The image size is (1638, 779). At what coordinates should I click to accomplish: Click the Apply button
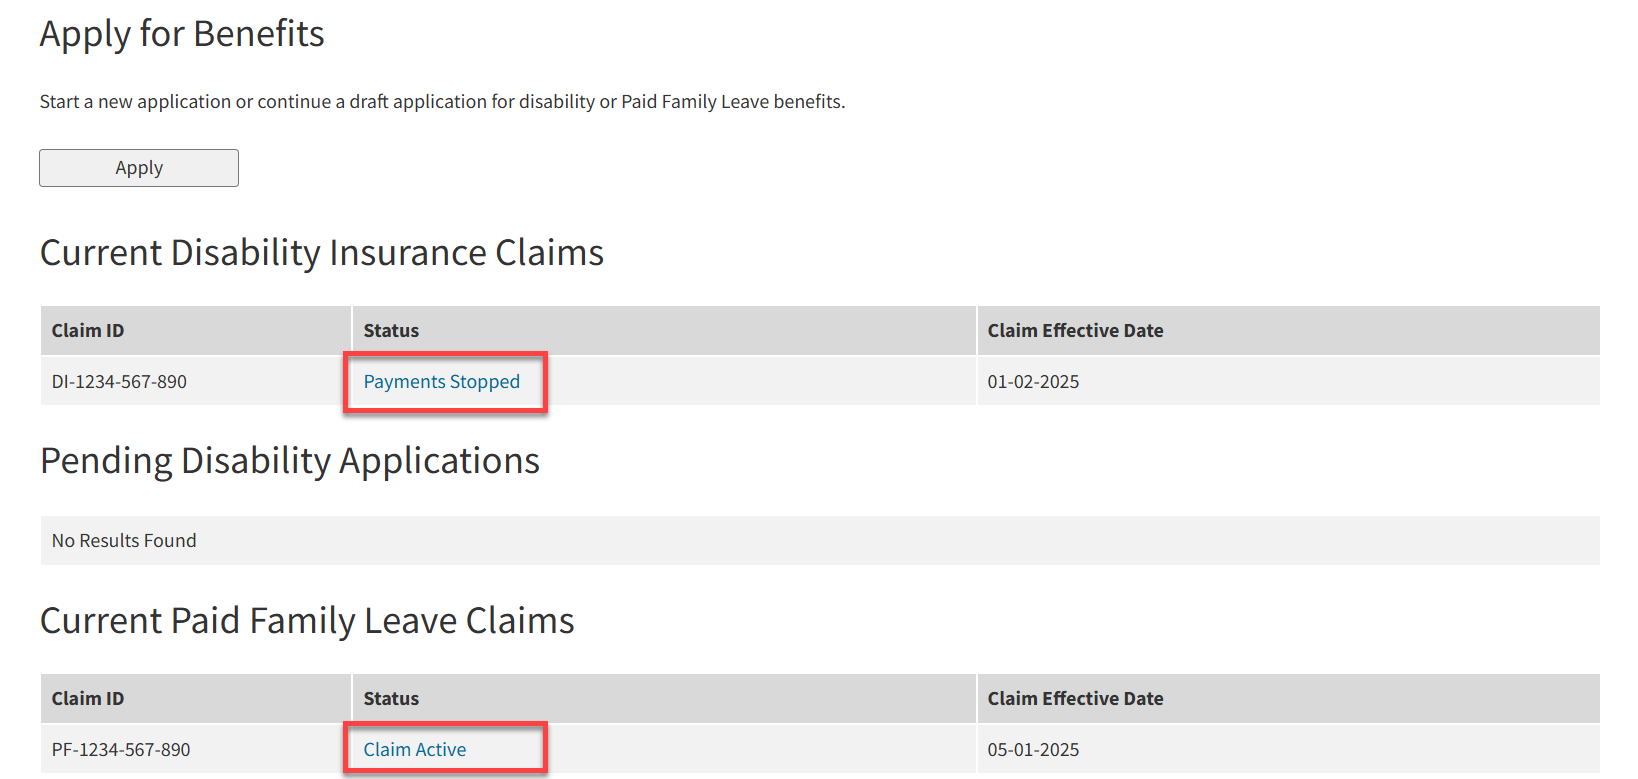(x=139, y=168)
